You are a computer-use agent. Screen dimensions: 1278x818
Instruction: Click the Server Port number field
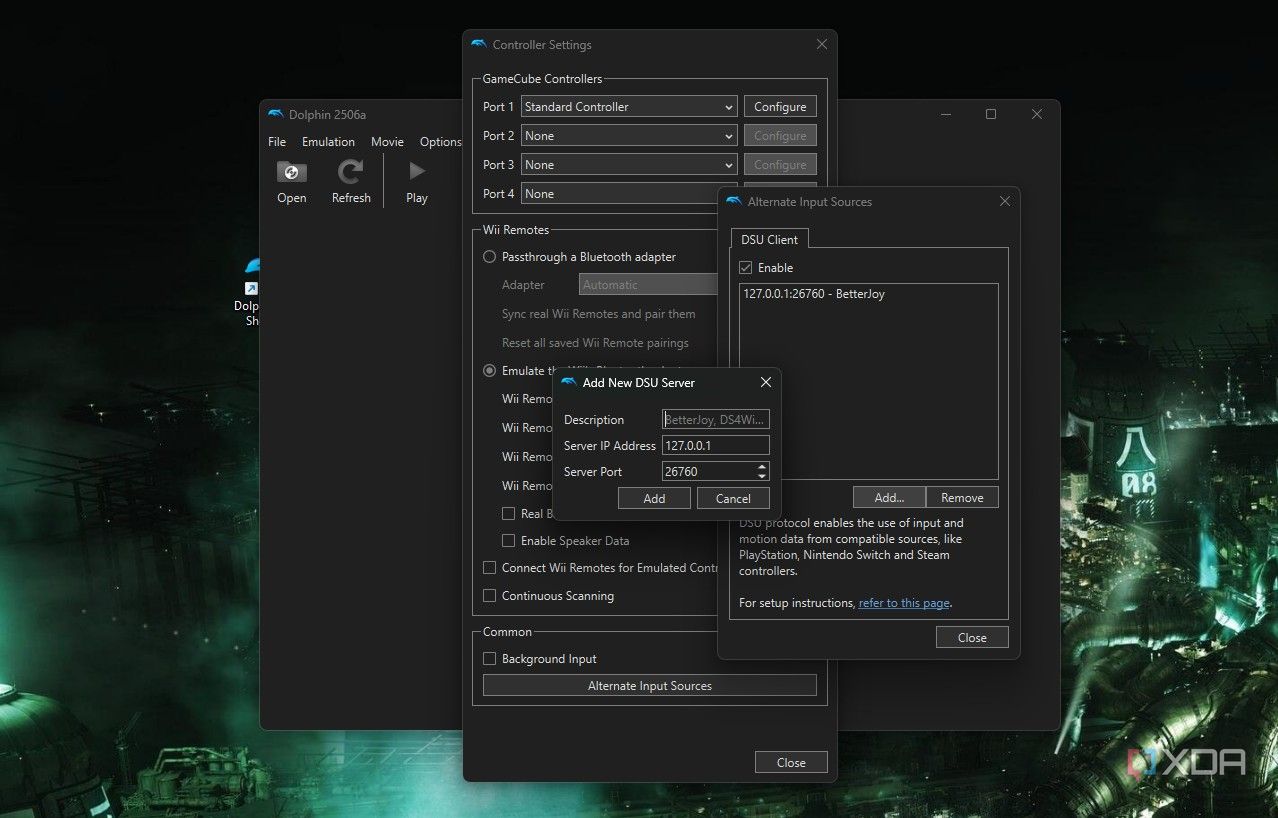708,472
